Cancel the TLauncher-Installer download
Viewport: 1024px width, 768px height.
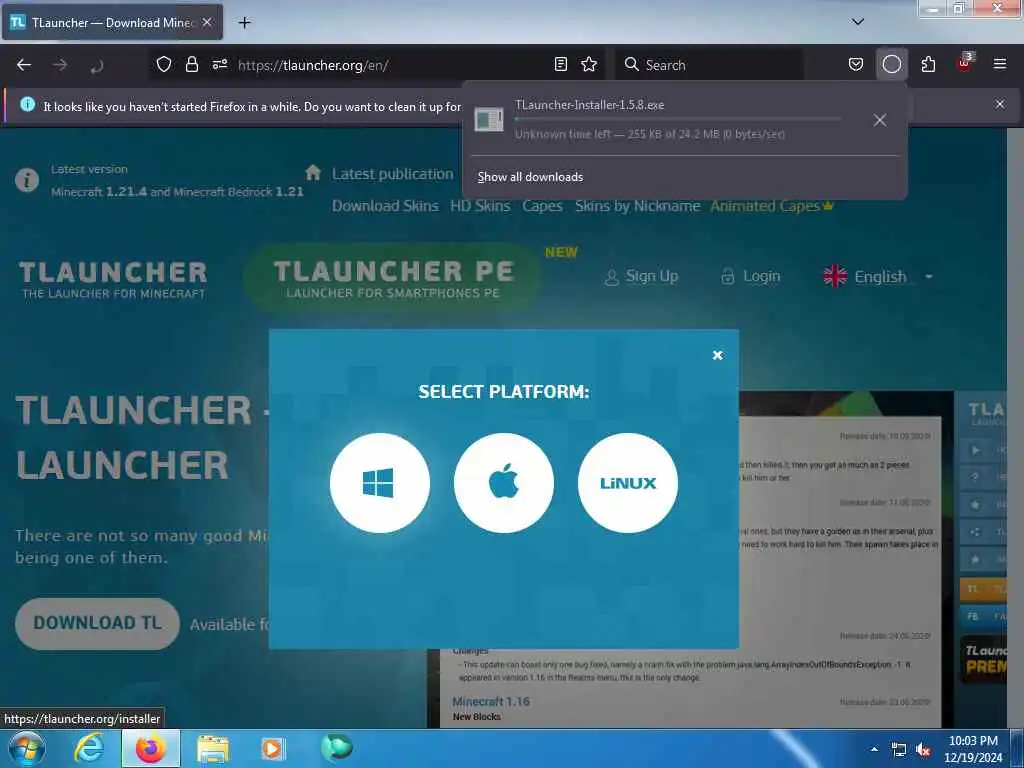[x=880, y=120]
